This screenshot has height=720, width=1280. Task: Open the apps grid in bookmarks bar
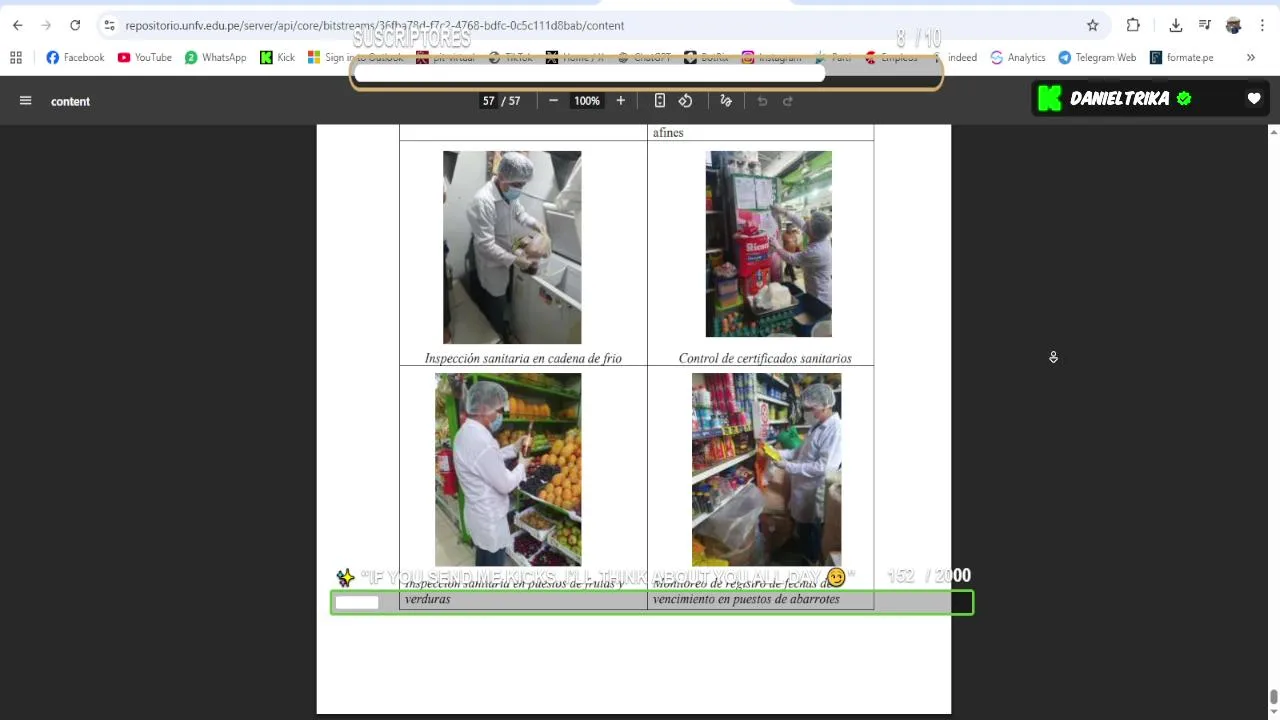click(16, 57)
